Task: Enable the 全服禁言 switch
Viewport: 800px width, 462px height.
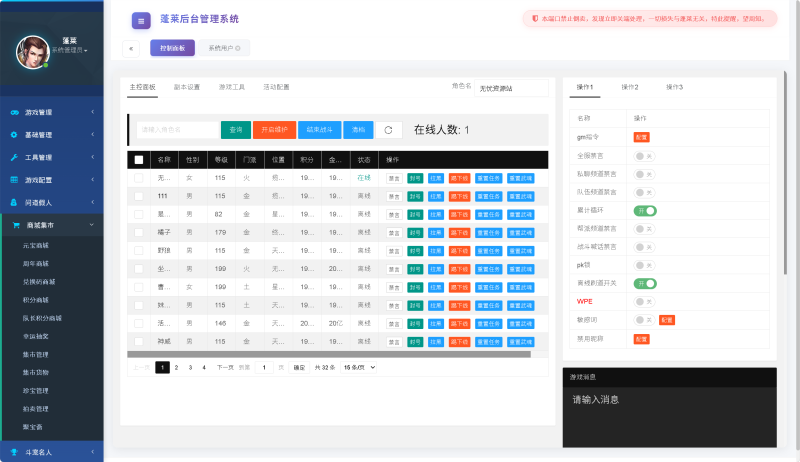Action: click(x=644, y=156)
